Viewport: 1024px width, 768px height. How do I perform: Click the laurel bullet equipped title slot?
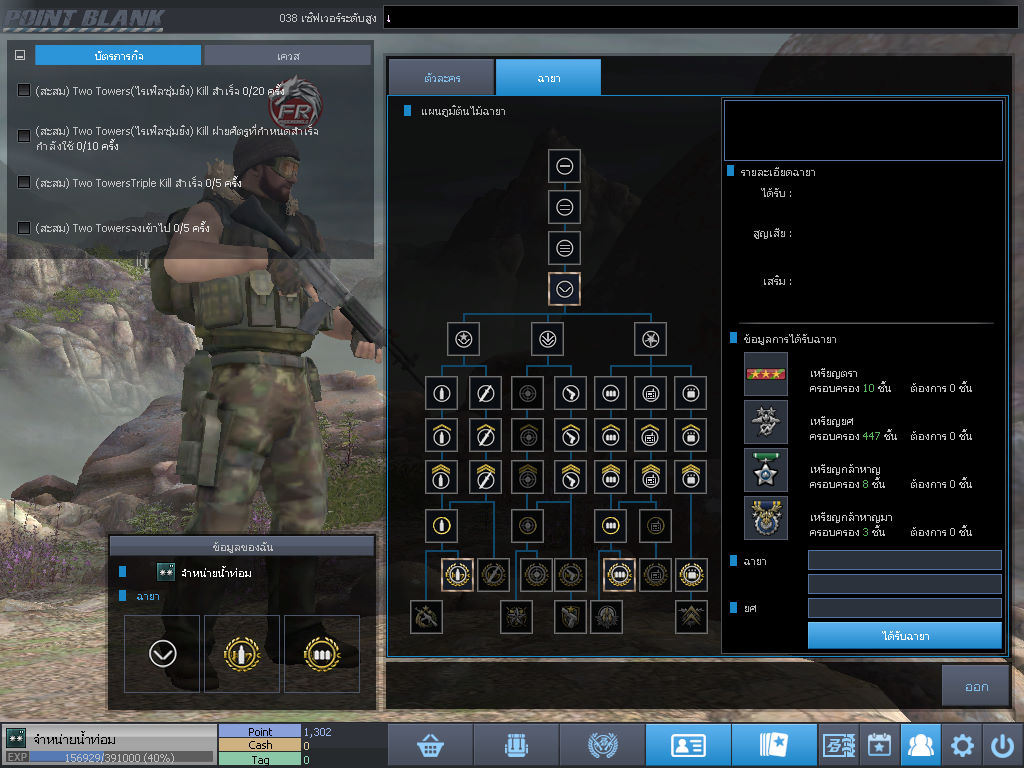[x=242, y=654]
